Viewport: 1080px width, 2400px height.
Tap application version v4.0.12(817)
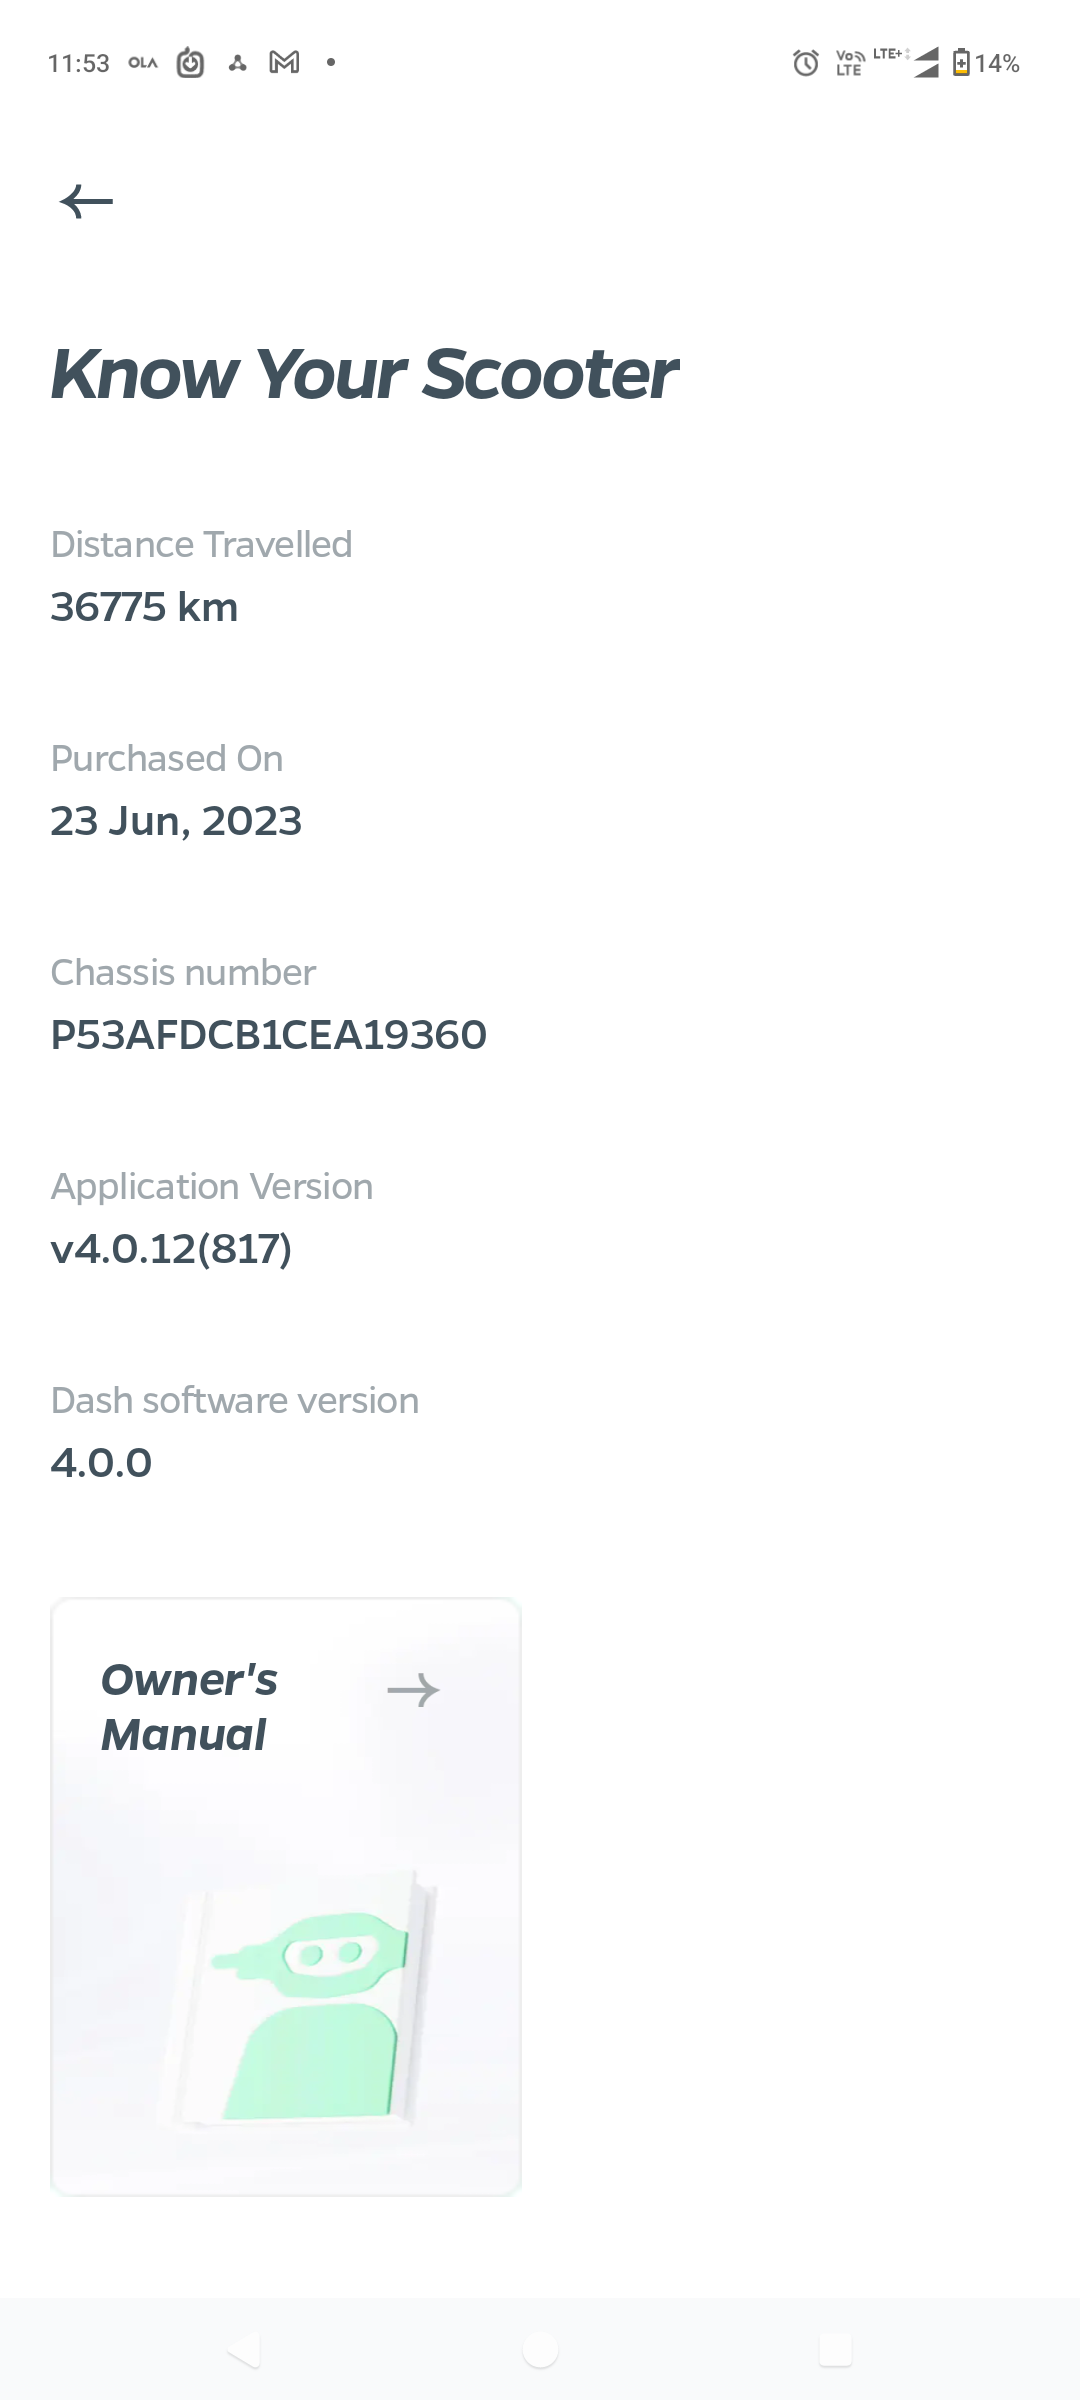171,1249
